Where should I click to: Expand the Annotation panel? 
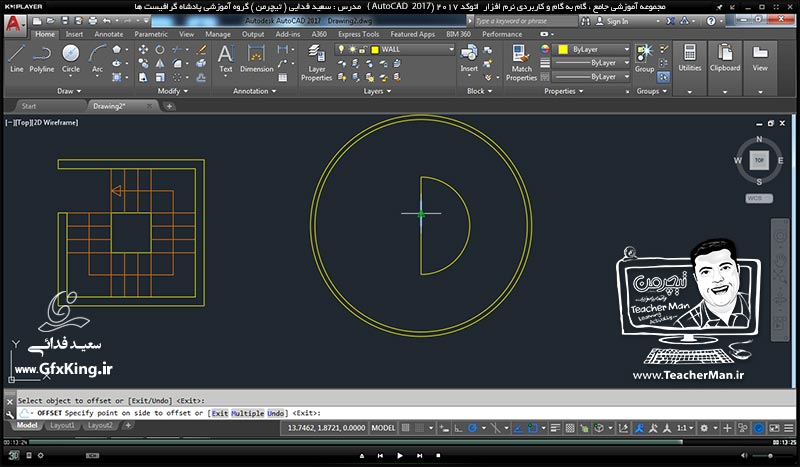(255, 91)
